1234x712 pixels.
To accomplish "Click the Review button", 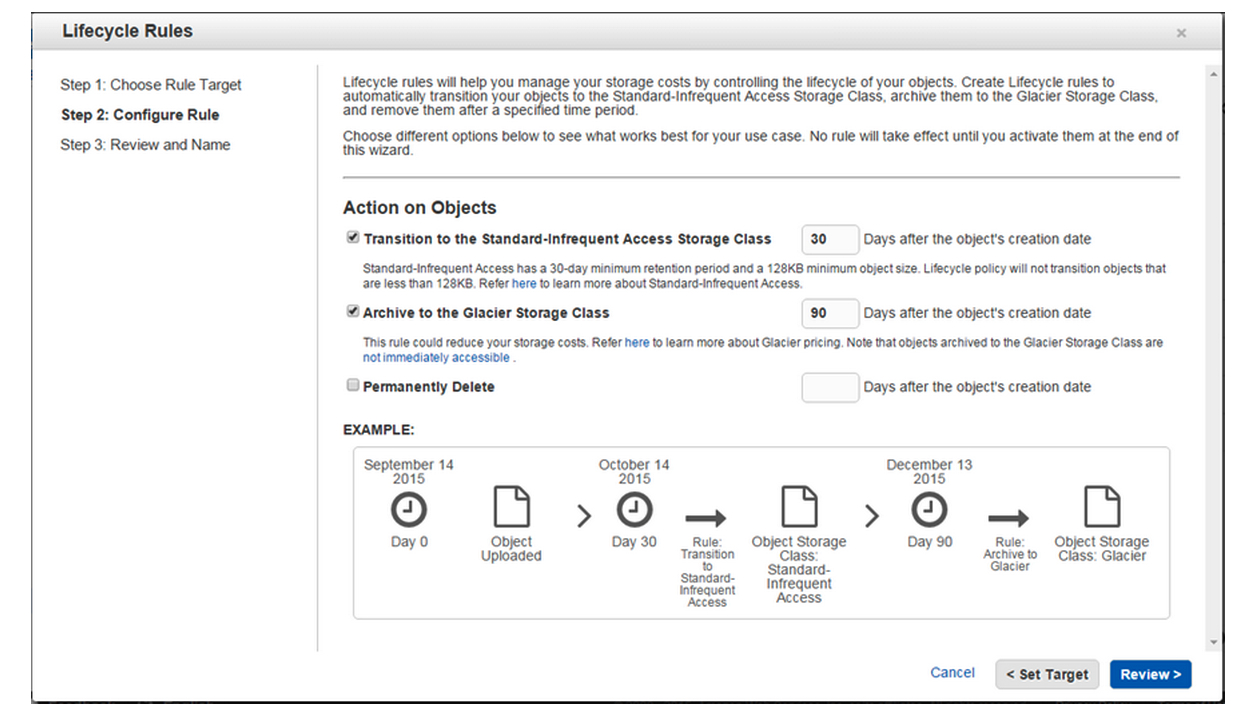I will point(1150,674).
